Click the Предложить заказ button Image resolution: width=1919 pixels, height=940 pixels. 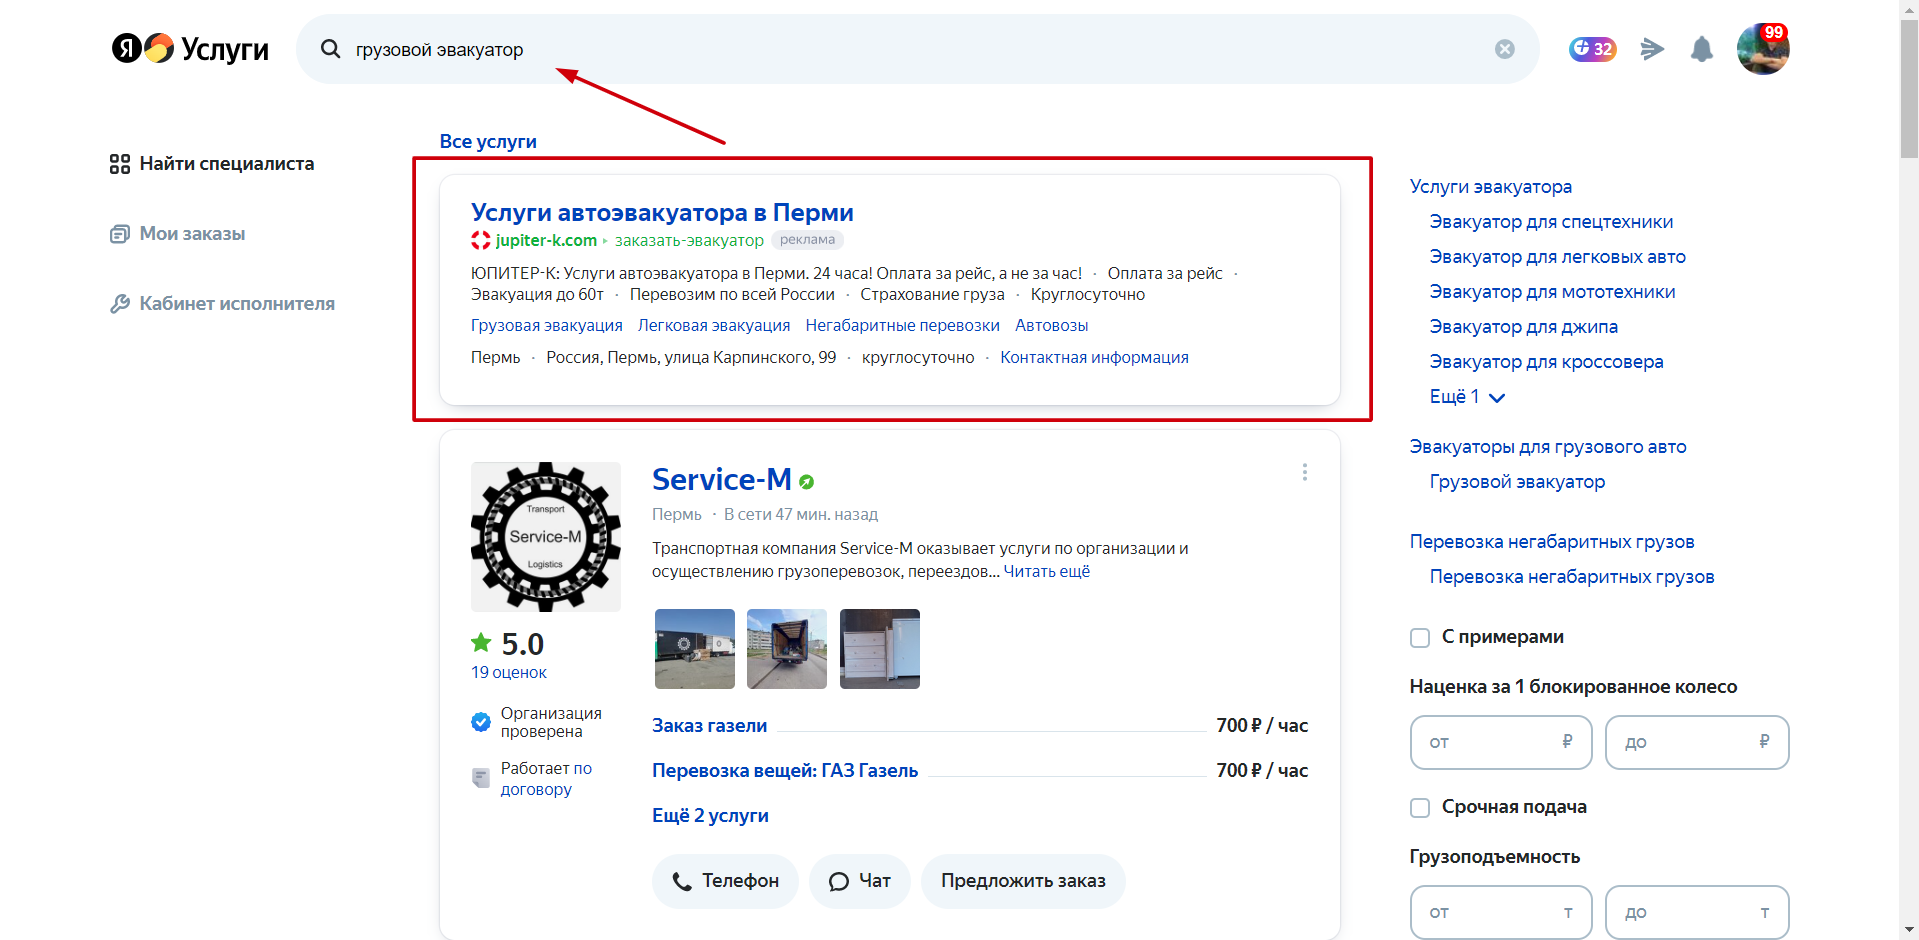[x=1023, y=881]
